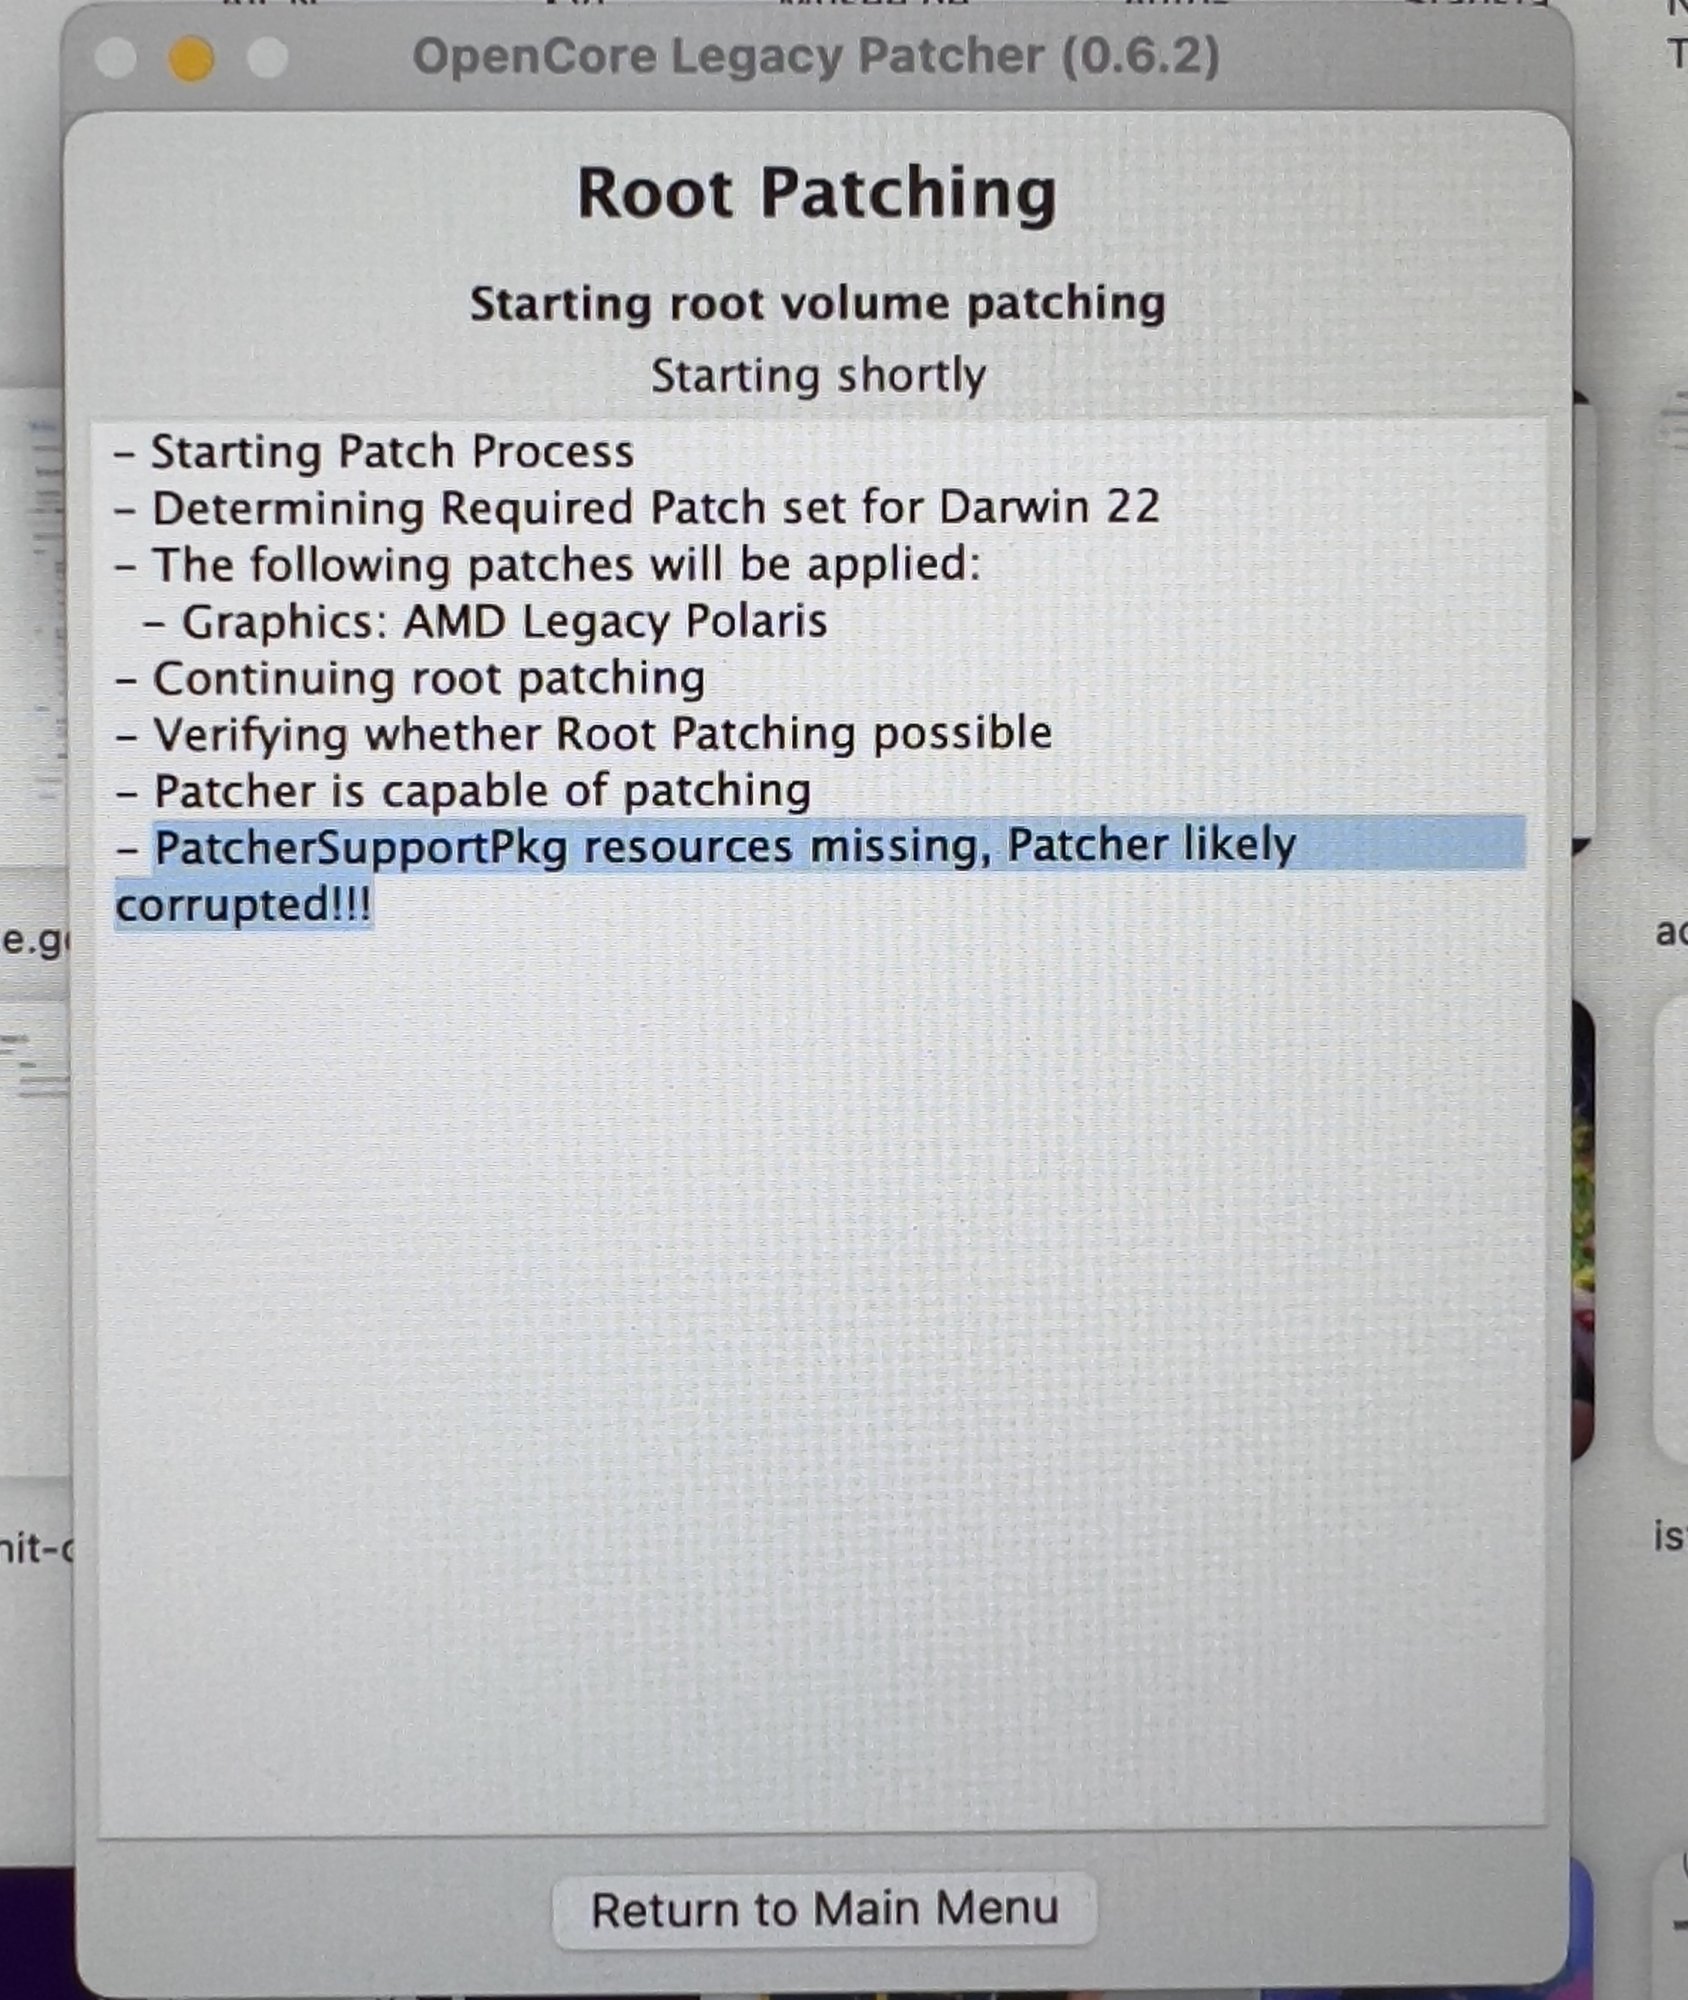Select 'Determining Required Patch set for Darwin 22' line

point(637,508)
